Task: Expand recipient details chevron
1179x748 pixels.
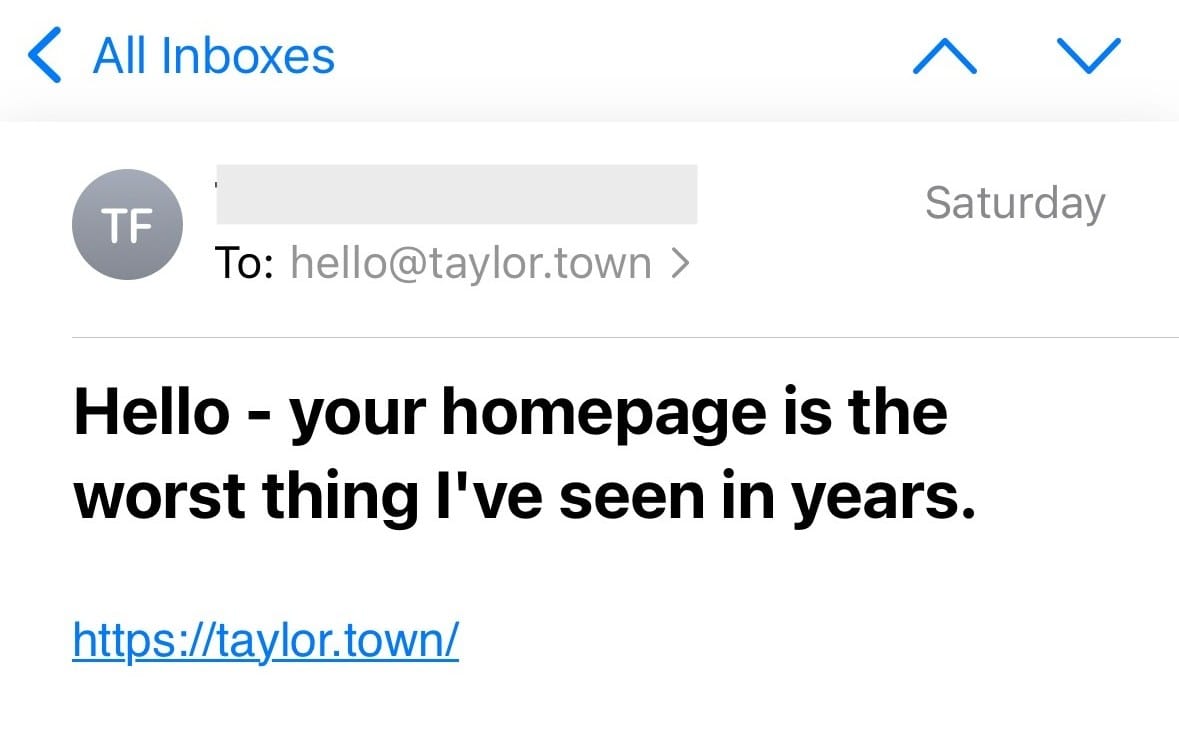Action: click(681, 263)
